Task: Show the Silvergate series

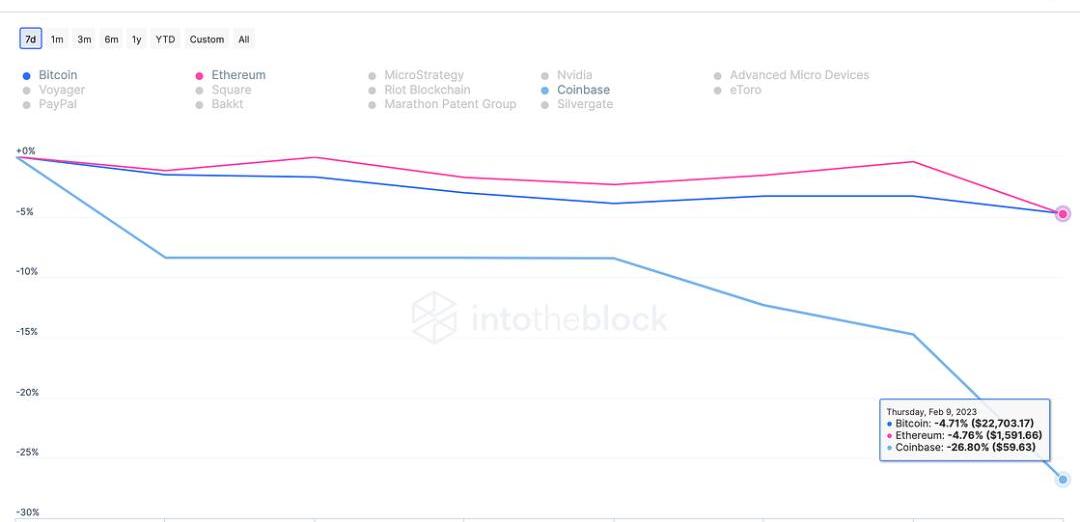Action: (x=584, y=104)
